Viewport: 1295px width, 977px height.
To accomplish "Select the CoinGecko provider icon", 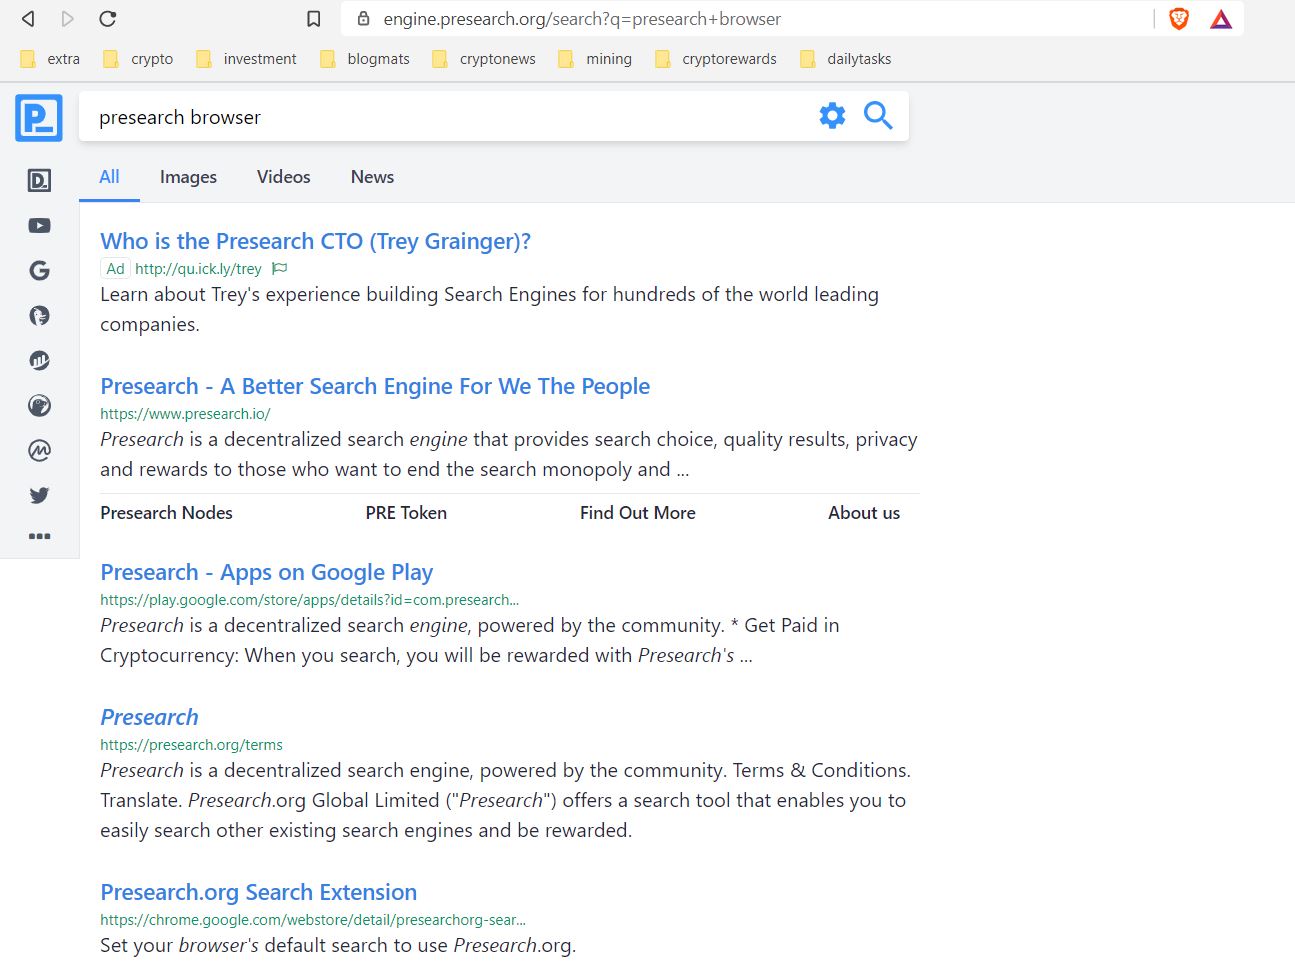I will pos(39,406).
